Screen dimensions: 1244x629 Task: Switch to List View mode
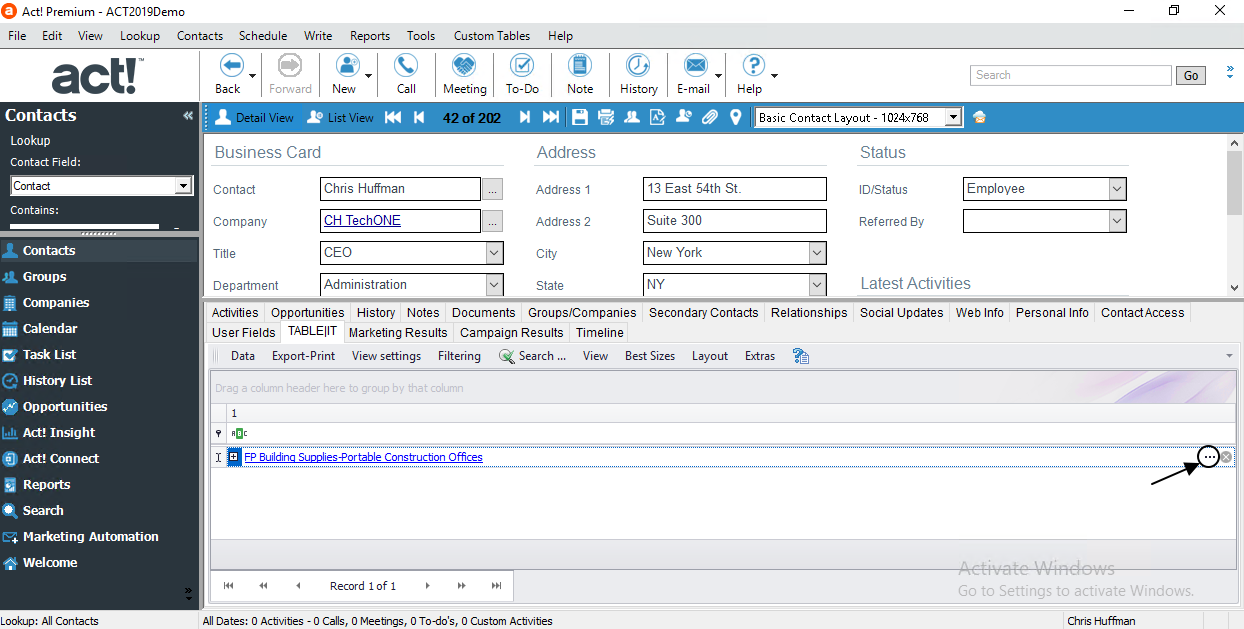coord(340,117)
